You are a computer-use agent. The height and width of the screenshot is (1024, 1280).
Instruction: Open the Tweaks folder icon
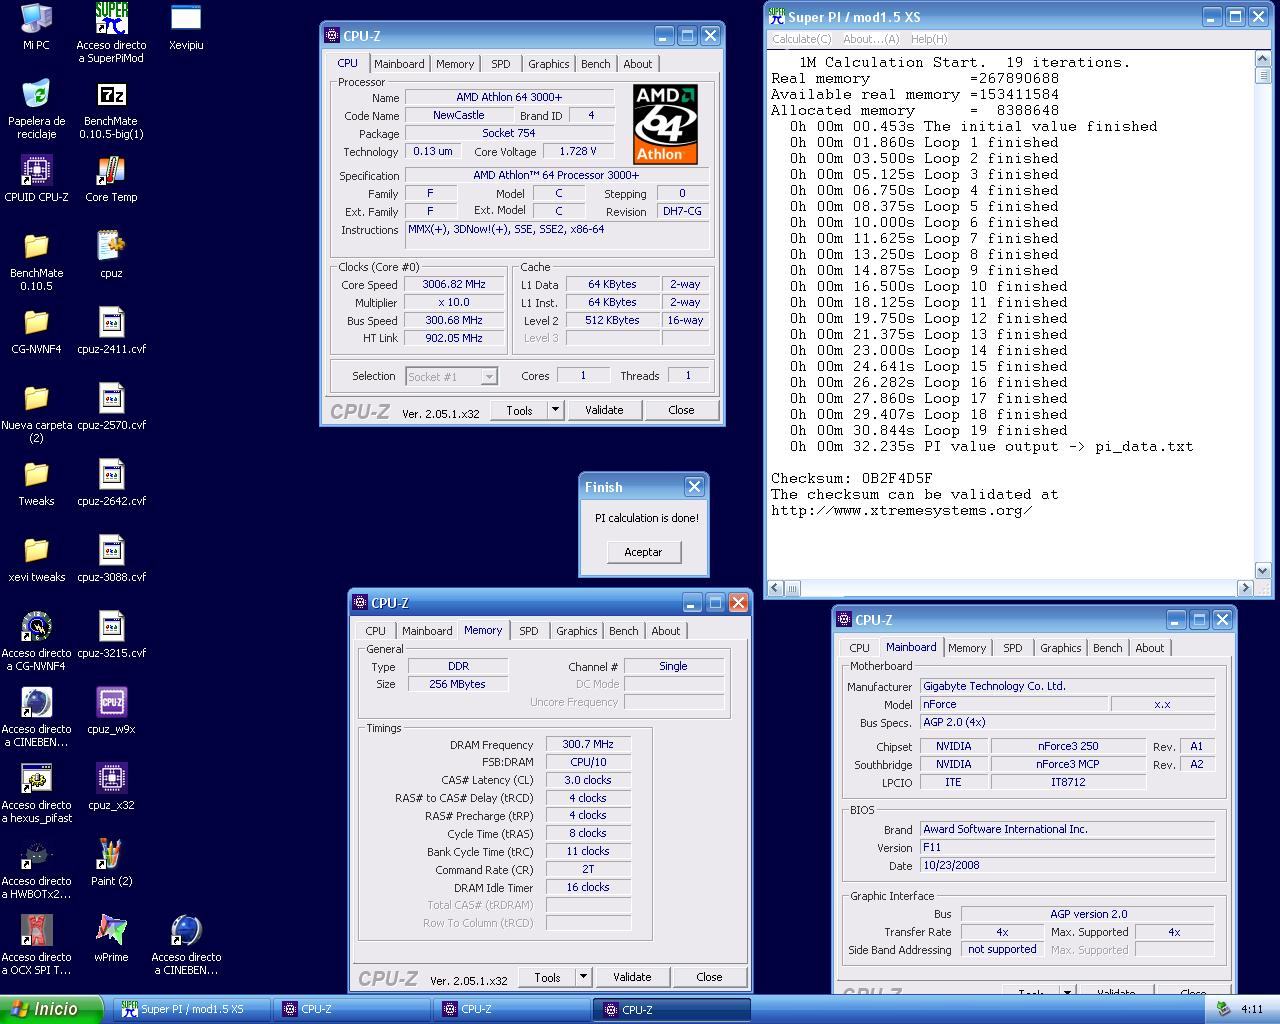[36, 474]
